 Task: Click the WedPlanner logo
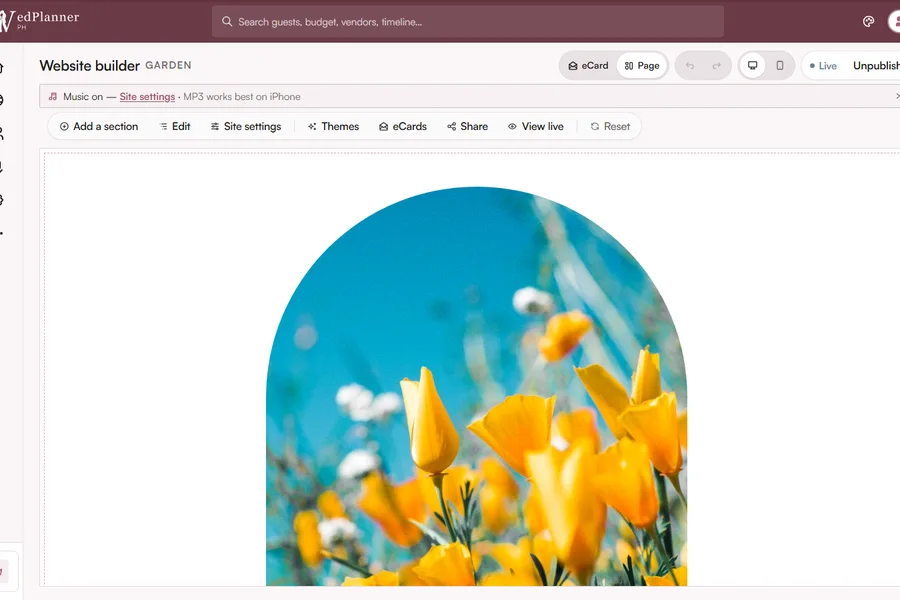pos(39,20)
